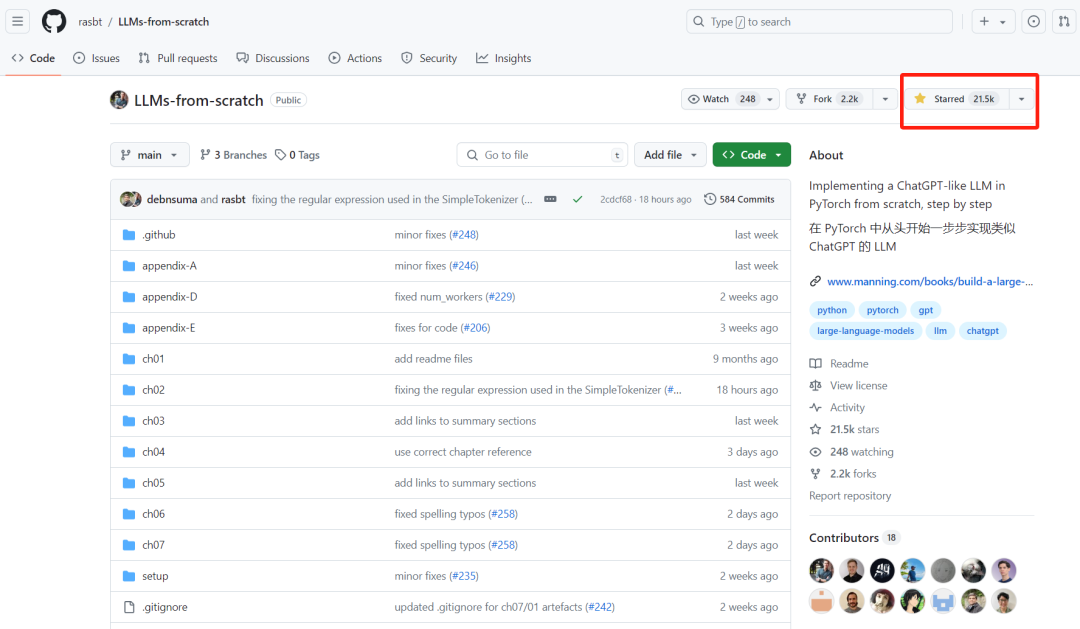View the commit check status checkmark
This screenshot has width=1080, height=629.
[577, 199]
